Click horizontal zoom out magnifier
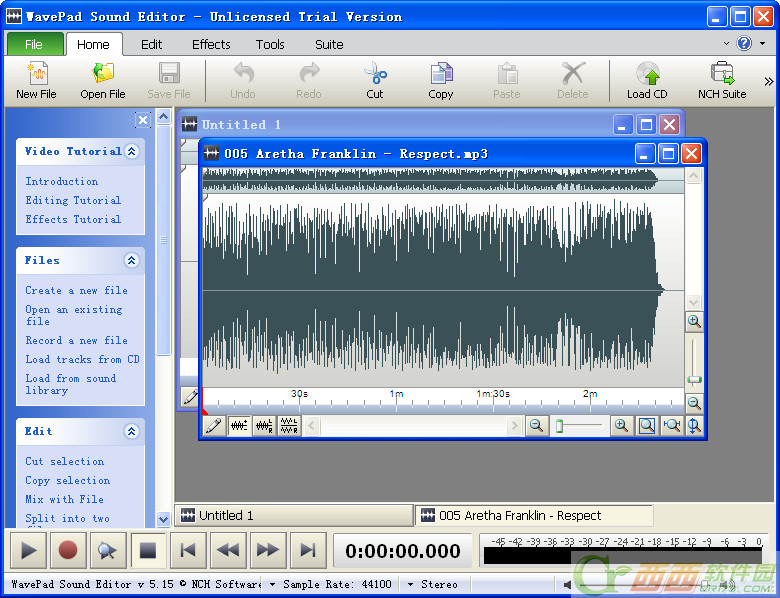This screenshot has width=780, height=598. [536, 426]
